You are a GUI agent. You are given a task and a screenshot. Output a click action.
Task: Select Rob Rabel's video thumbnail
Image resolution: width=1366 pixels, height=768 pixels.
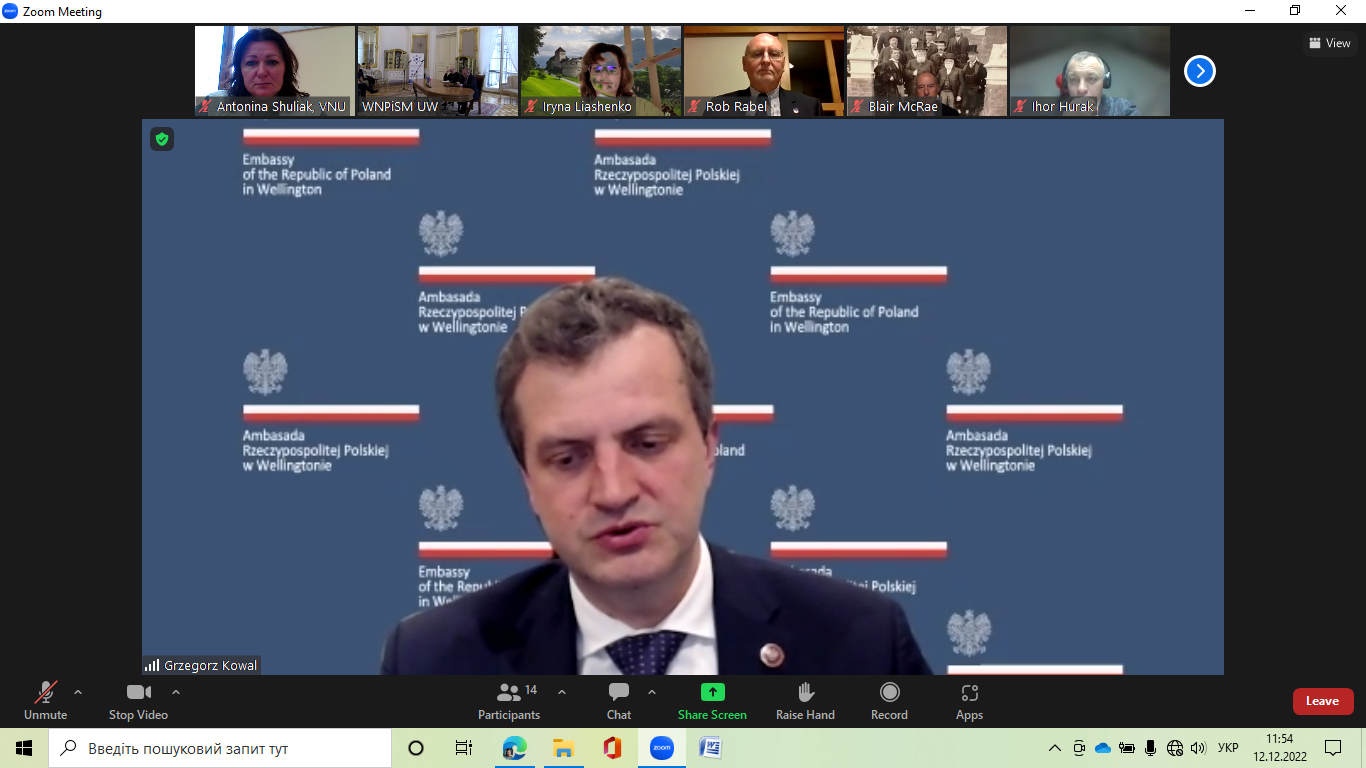pyautogui.click(x=763, y=71)
